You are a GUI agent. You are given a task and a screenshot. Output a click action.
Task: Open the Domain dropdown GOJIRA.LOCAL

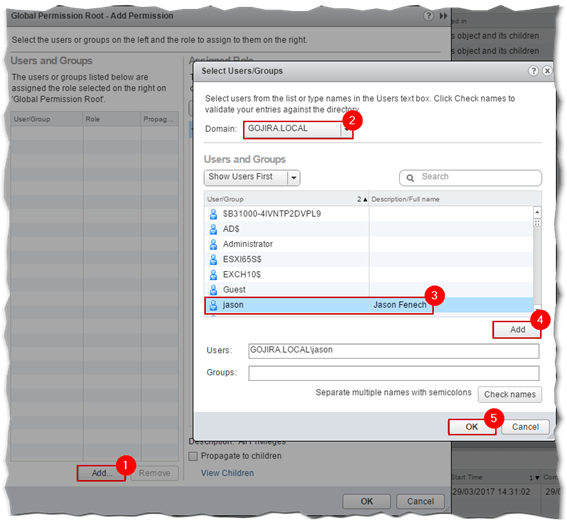click(x=298, y=129)
